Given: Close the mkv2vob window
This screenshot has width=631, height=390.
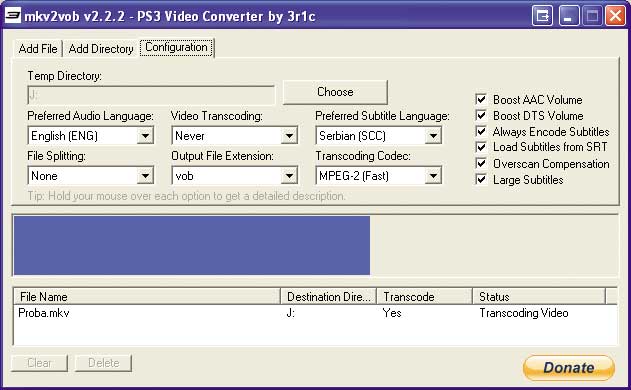Looking at the screenshot, I should pyautogui.click(x=615, y=16).
